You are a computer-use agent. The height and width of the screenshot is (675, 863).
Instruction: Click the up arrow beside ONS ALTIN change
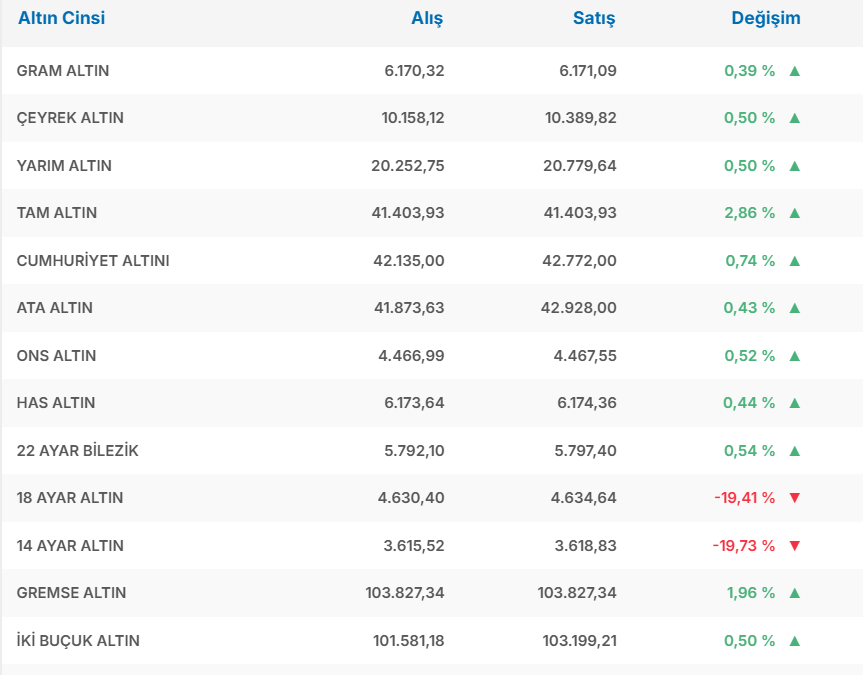[x=795, y=356]
